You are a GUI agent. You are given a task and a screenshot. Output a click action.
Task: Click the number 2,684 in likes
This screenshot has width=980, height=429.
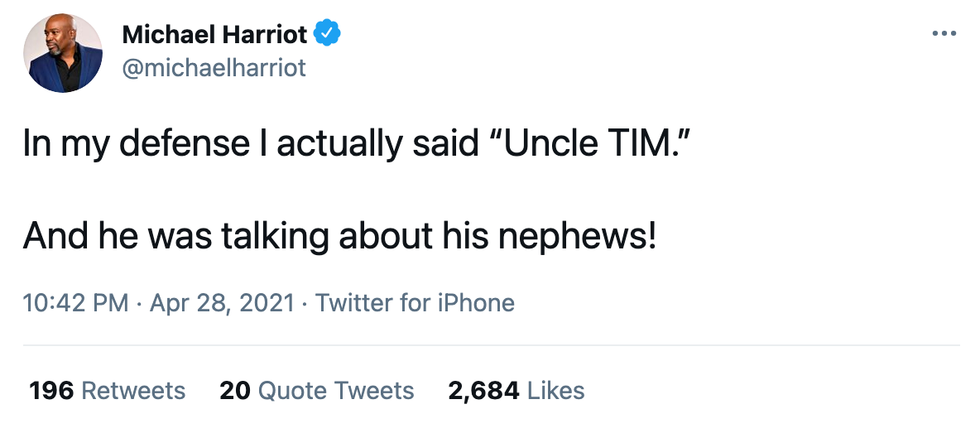click(x=482, y=390)
